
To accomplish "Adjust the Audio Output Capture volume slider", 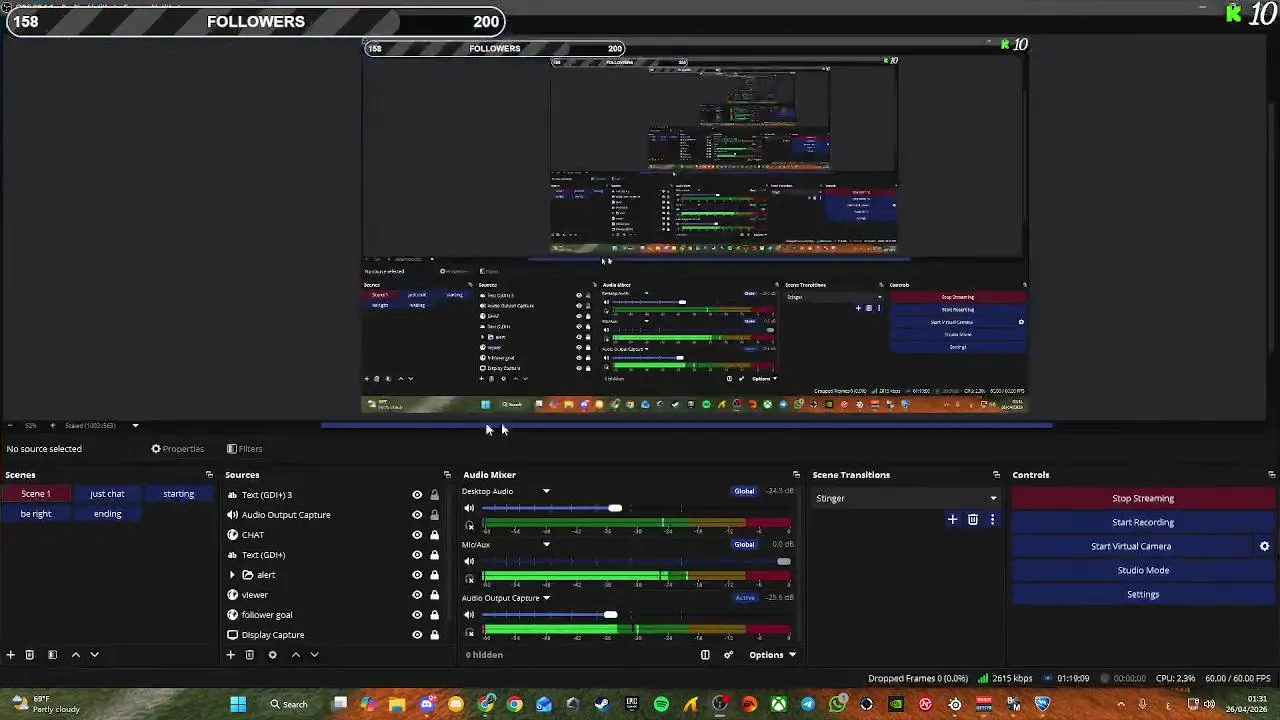I will click(610, 615).
